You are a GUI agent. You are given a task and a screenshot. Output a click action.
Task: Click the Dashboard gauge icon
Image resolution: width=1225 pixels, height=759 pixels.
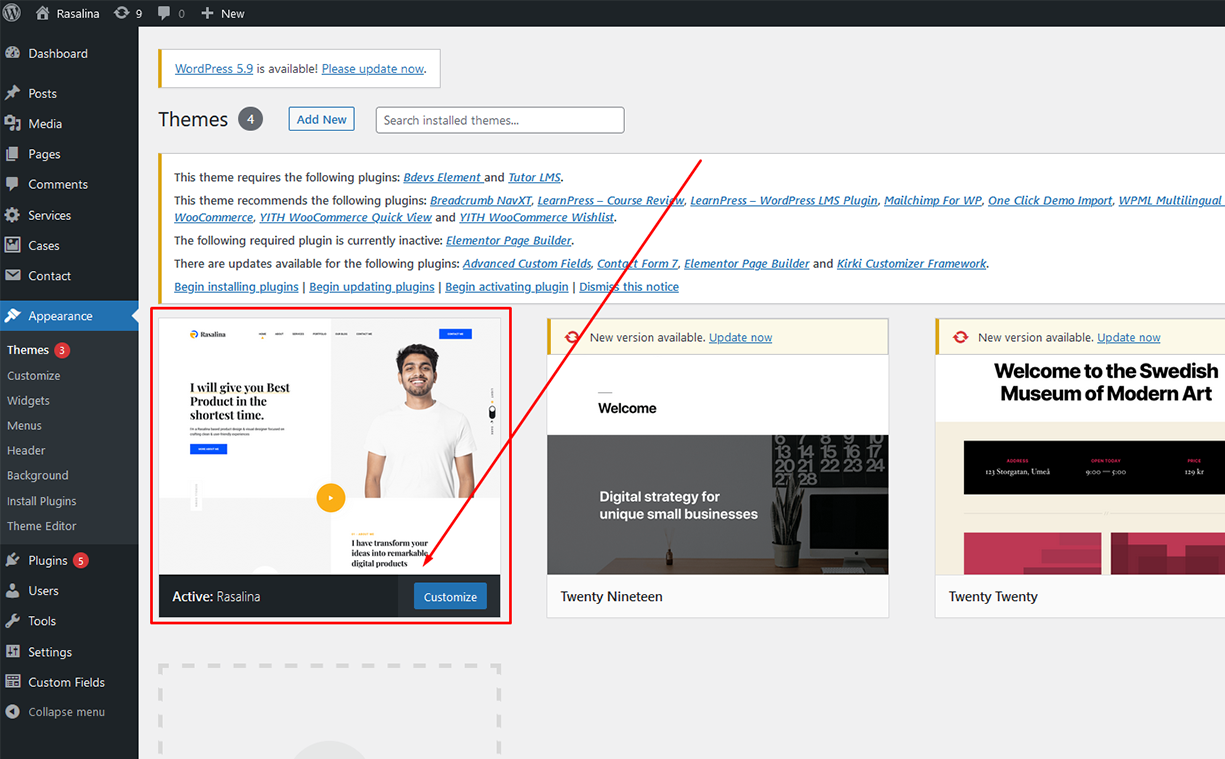[x=13, y=53]
